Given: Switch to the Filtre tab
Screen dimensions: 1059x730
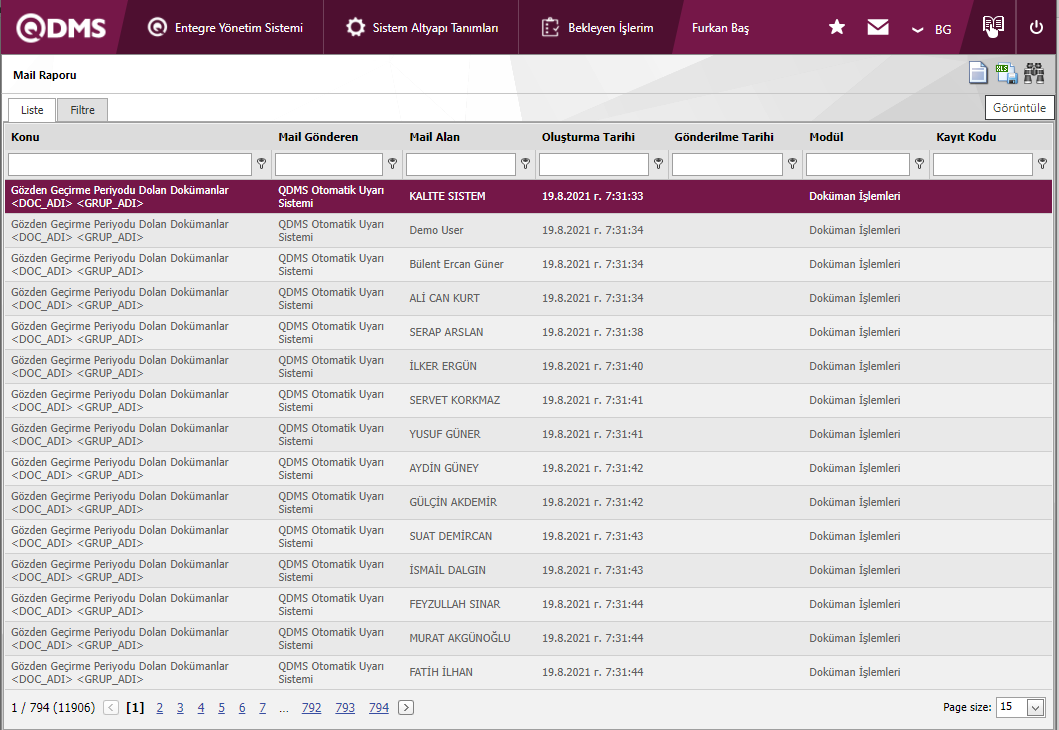Looking at the screenshot, I should [x=82, y=110].
